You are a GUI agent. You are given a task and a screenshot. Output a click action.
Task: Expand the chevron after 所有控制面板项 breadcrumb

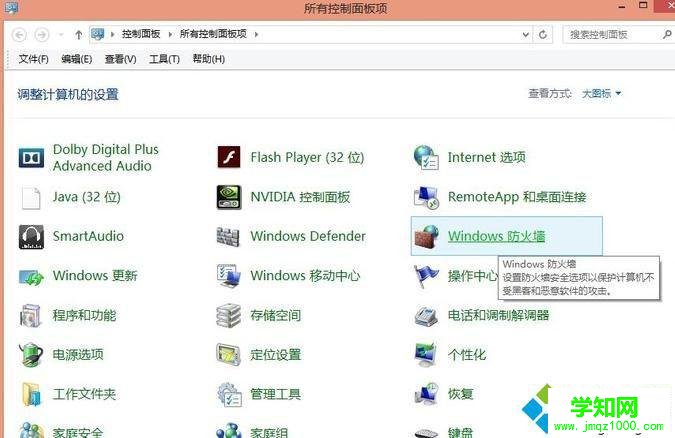[256, 34]
